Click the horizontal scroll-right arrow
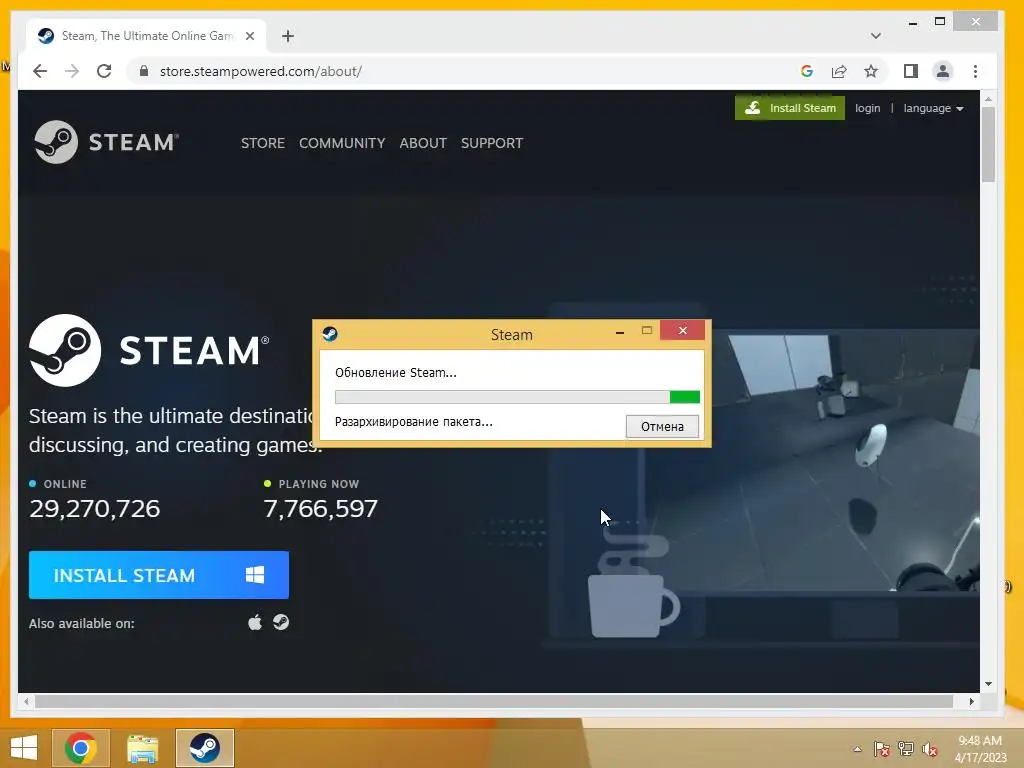 pyautogui.click(x=972, y=701)
